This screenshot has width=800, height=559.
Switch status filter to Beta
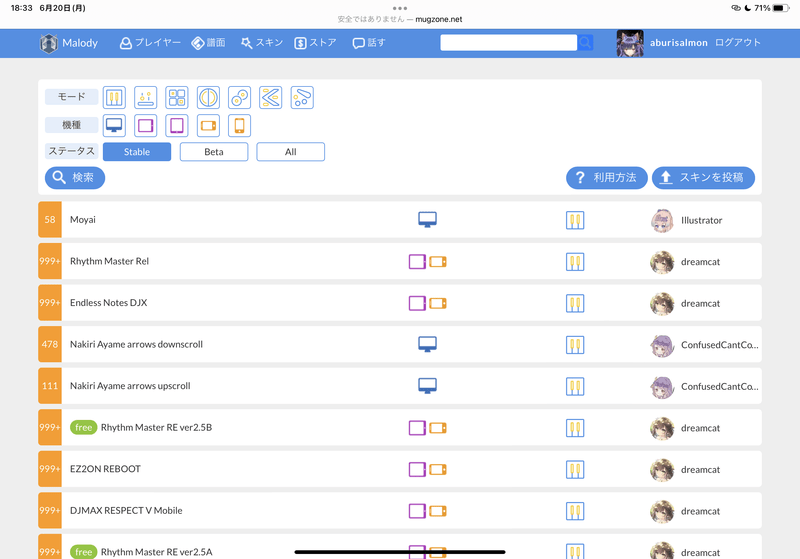point(214,152)
